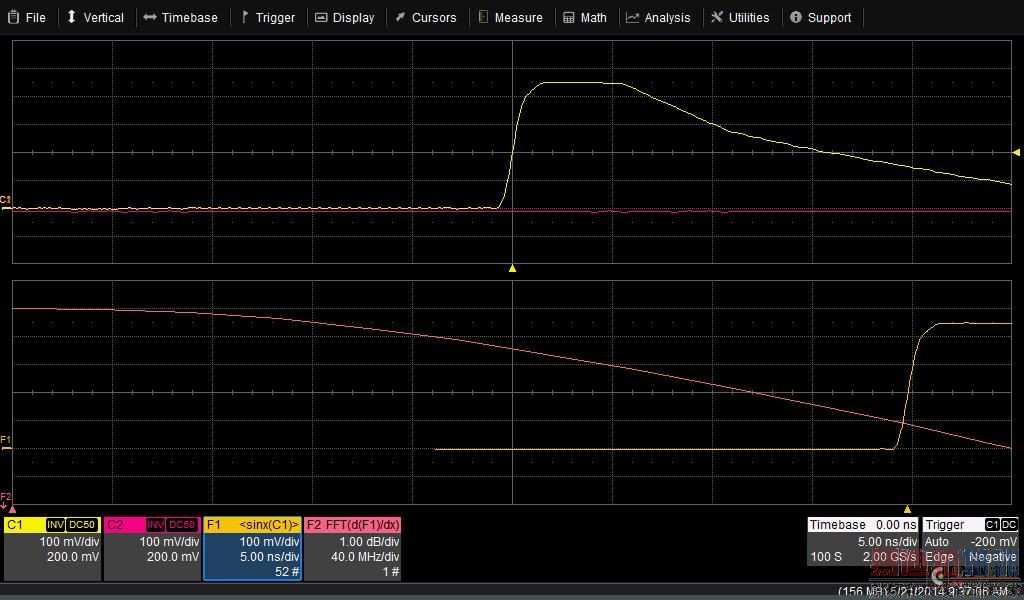Select the pink C2 channel descriptor header
This screenshot has width=1024, height=600.
point(152,525)
